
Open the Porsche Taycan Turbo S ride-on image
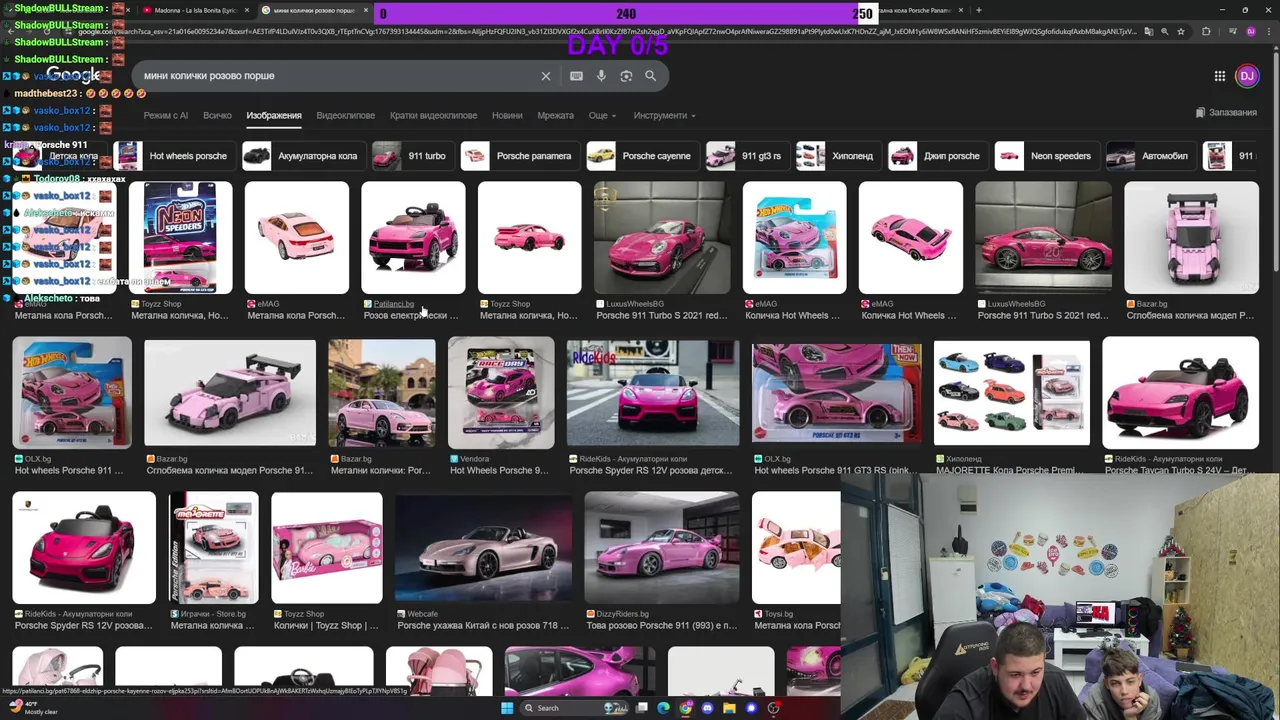[x=1180, y=393]
